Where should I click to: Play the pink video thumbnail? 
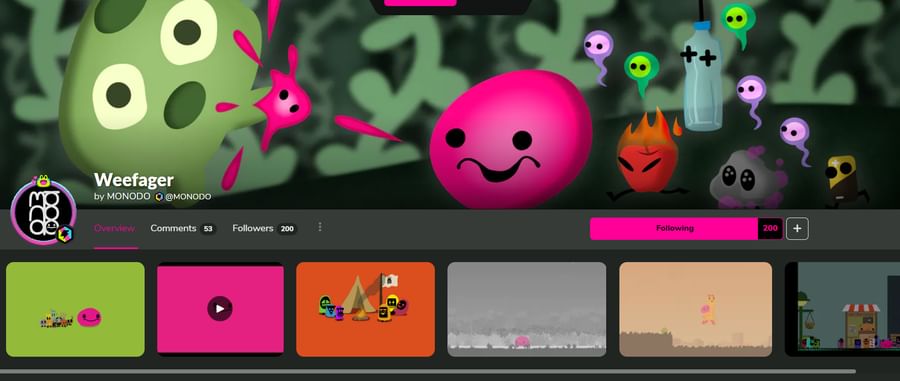[x=220, y=309]
